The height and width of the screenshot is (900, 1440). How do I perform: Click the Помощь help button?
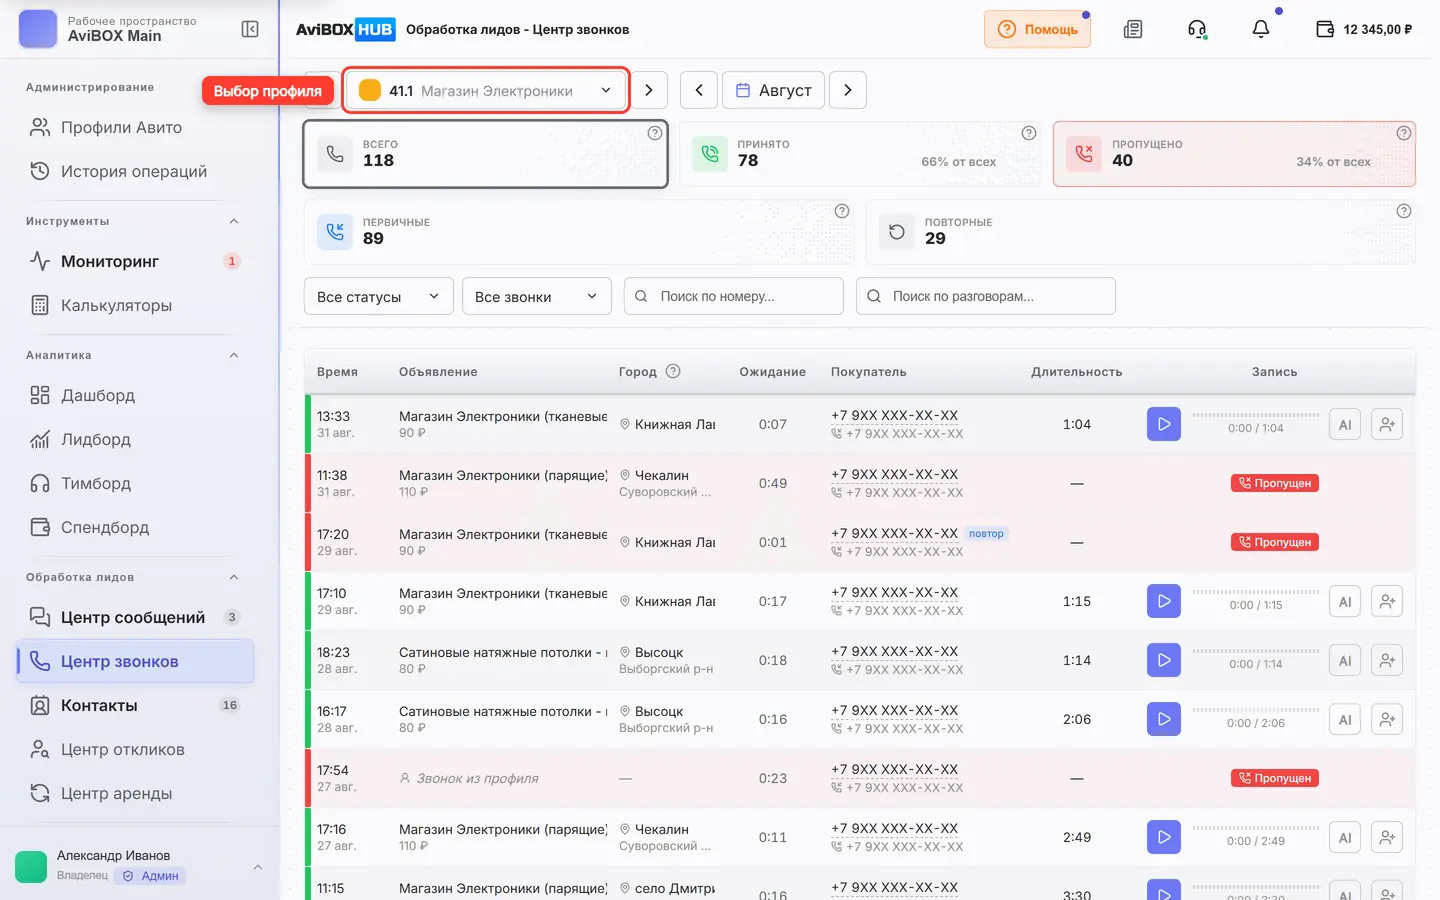click(x=1037, y=29)
